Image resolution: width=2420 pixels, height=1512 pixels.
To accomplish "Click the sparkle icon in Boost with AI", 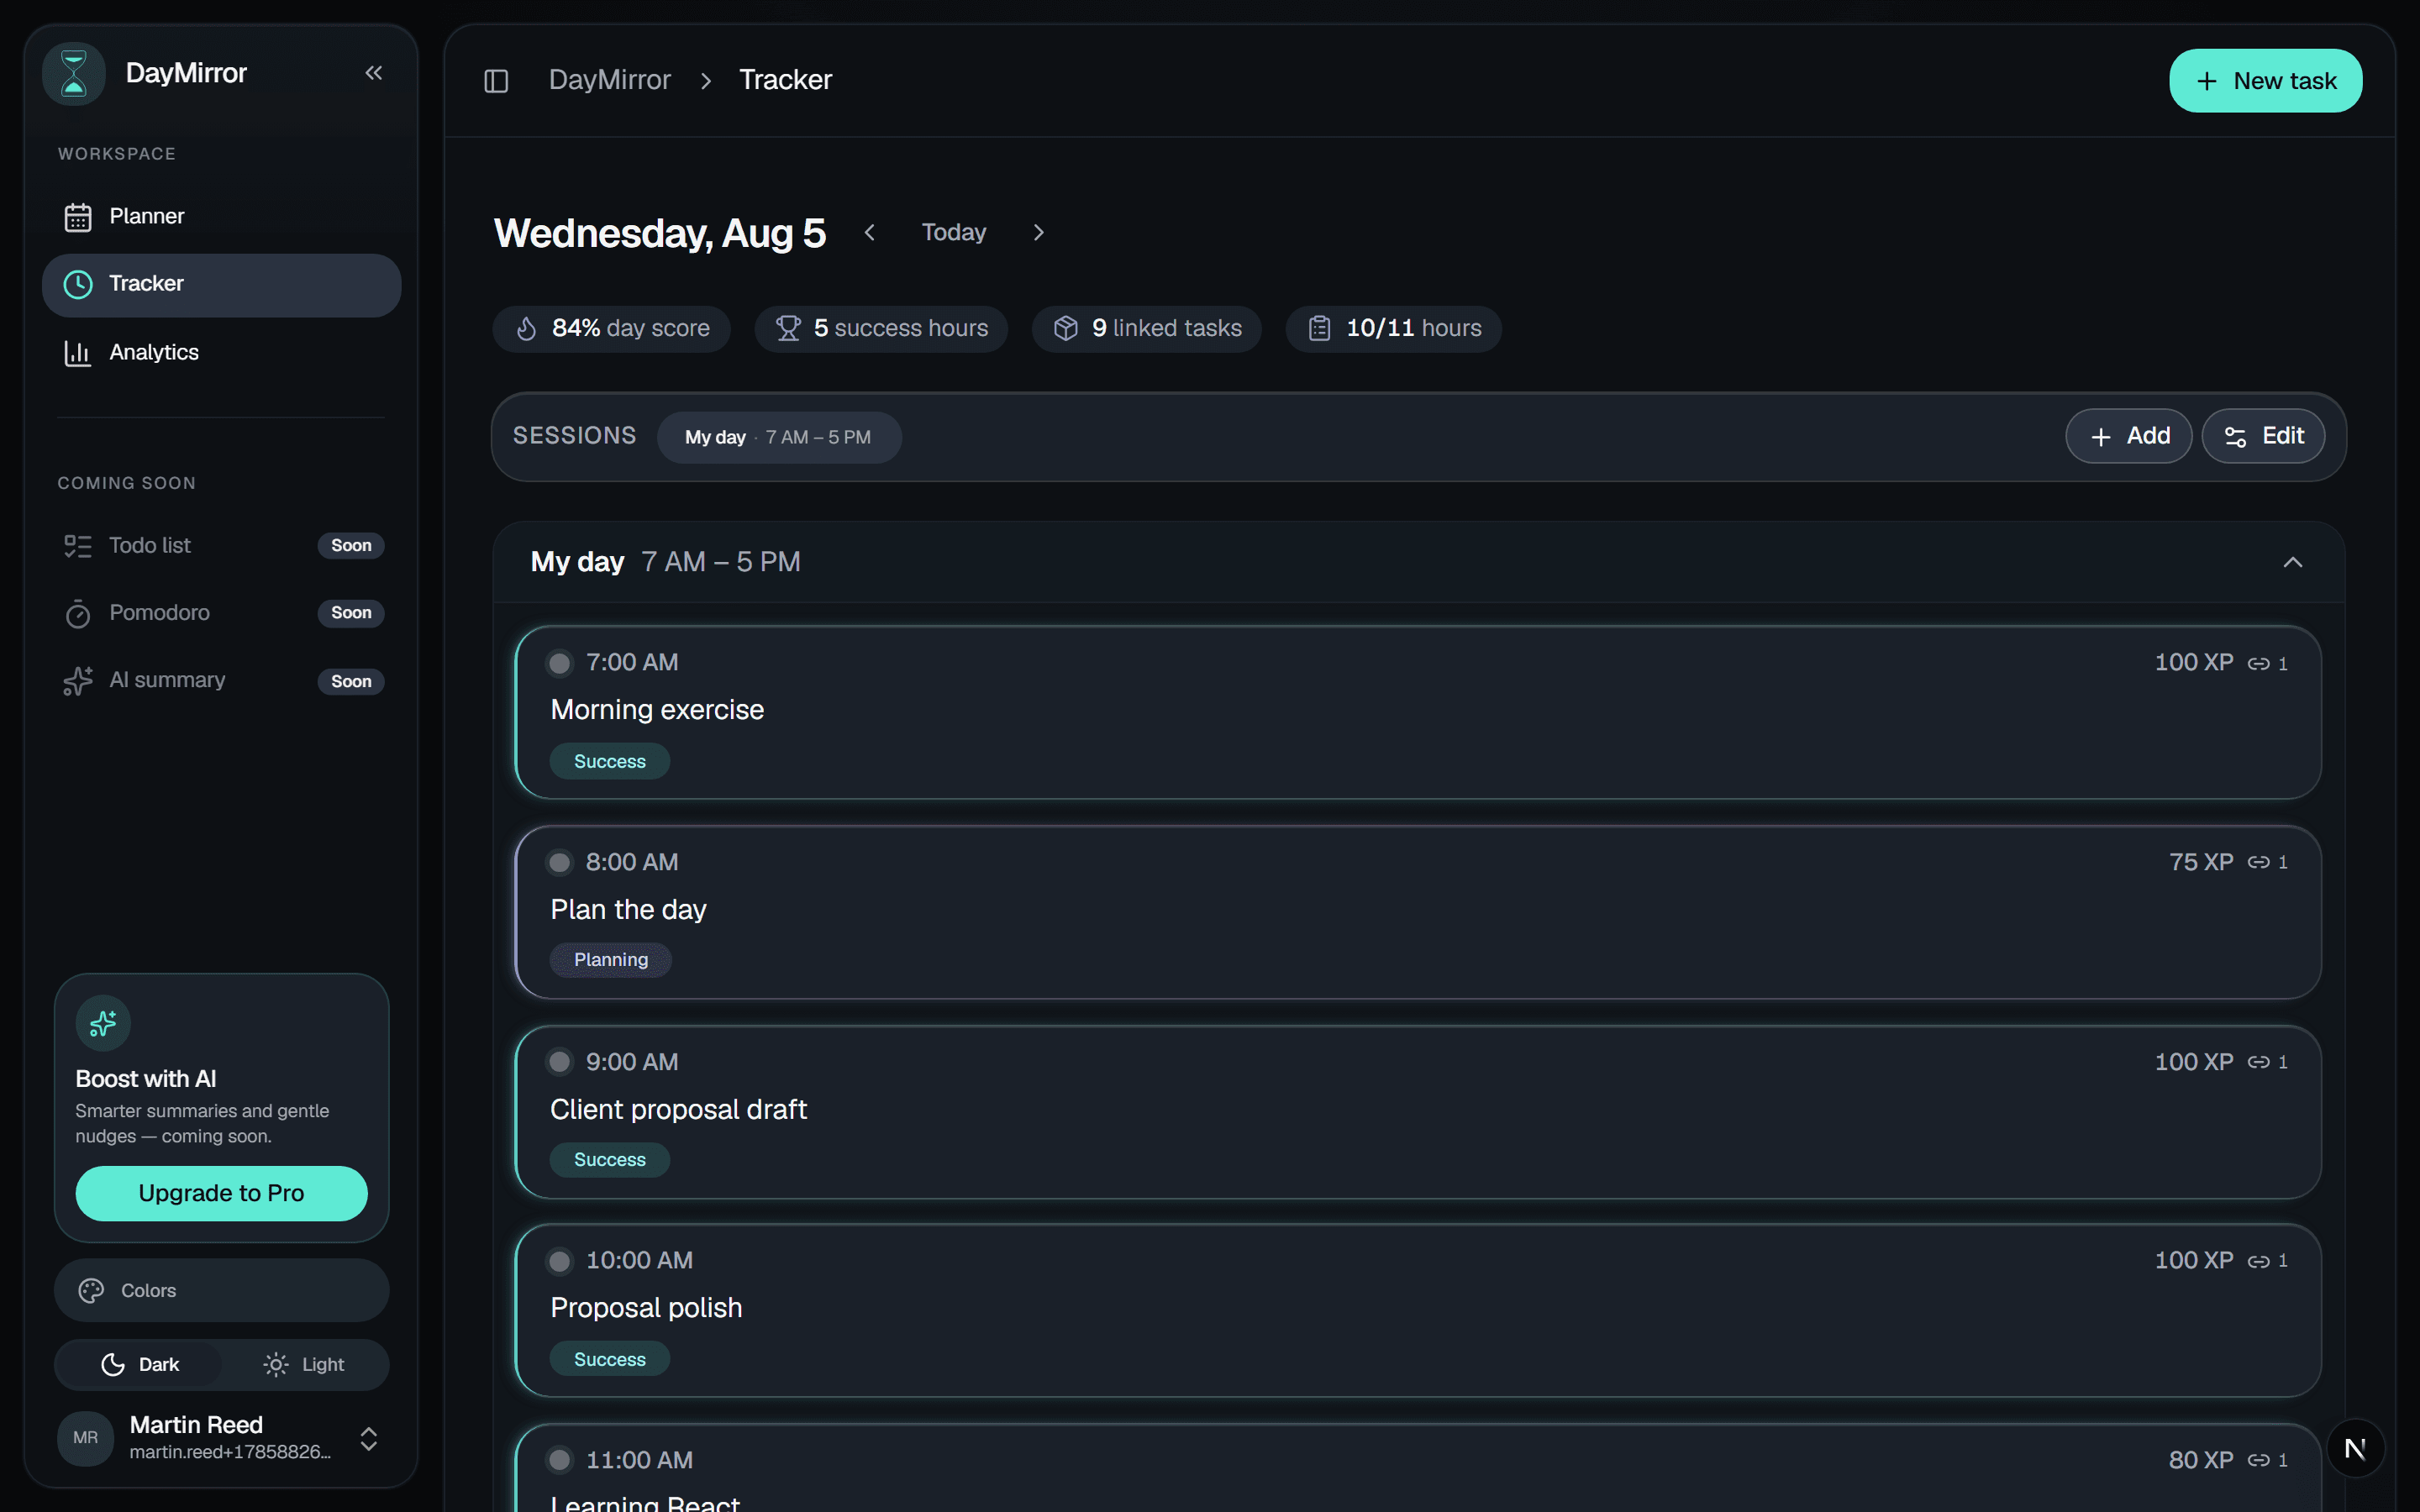I will [103, 1023].
